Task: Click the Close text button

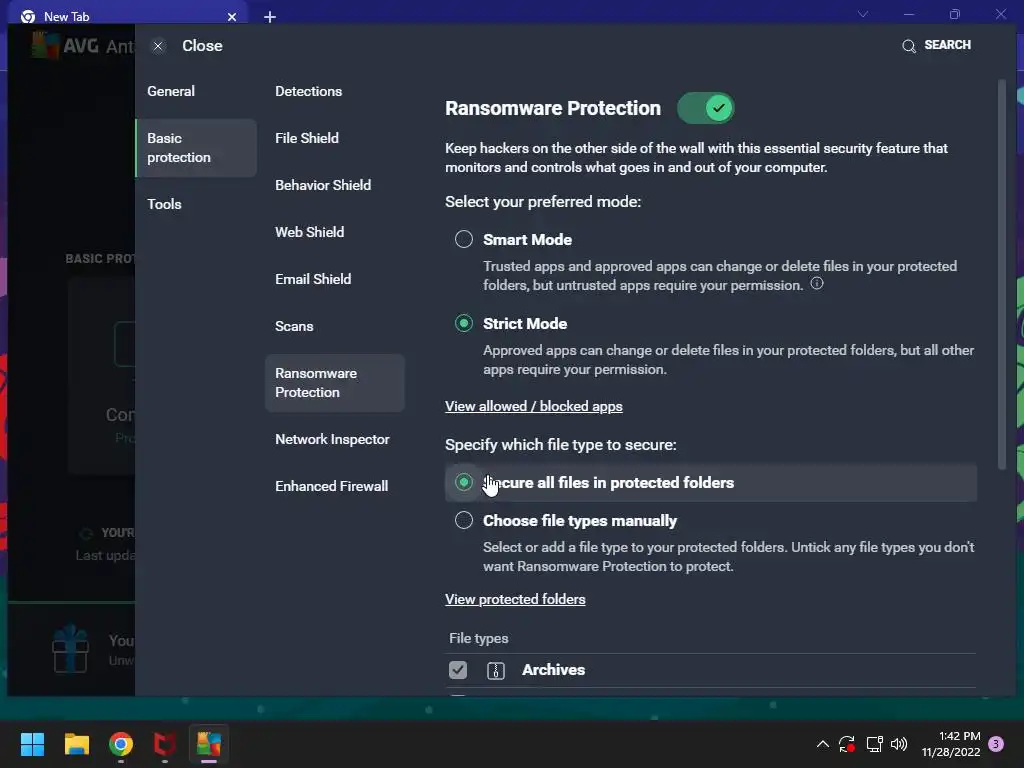Action: [202, 46]
